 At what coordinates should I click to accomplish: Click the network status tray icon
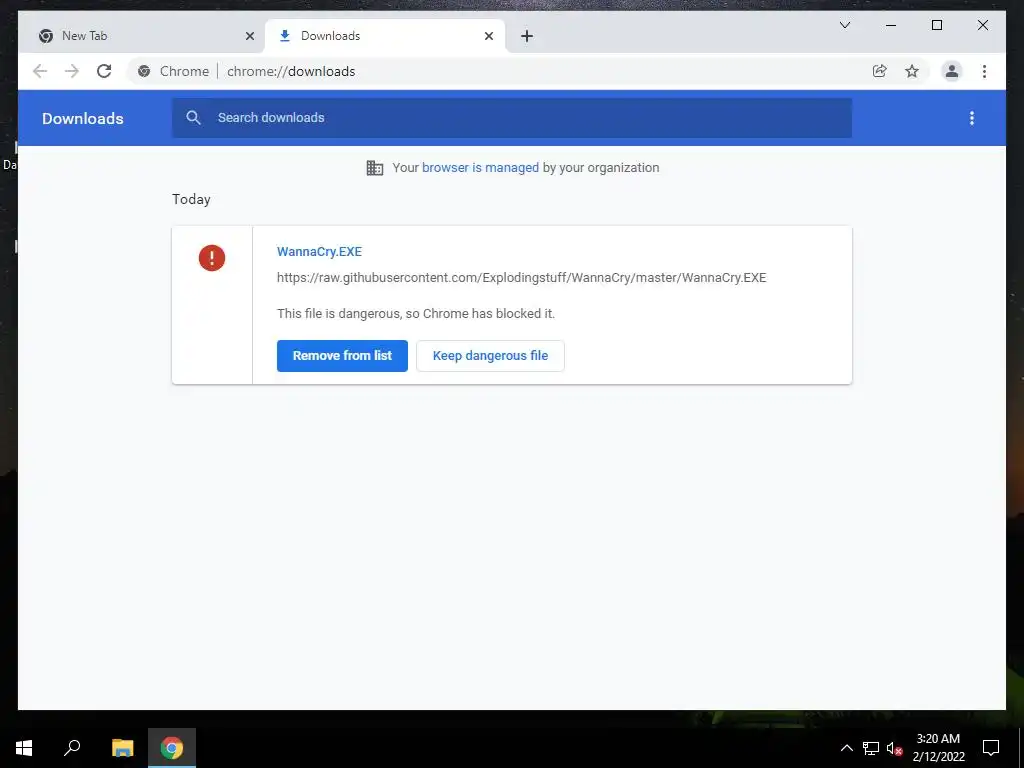pyautogui.click(x=871, y=748)
